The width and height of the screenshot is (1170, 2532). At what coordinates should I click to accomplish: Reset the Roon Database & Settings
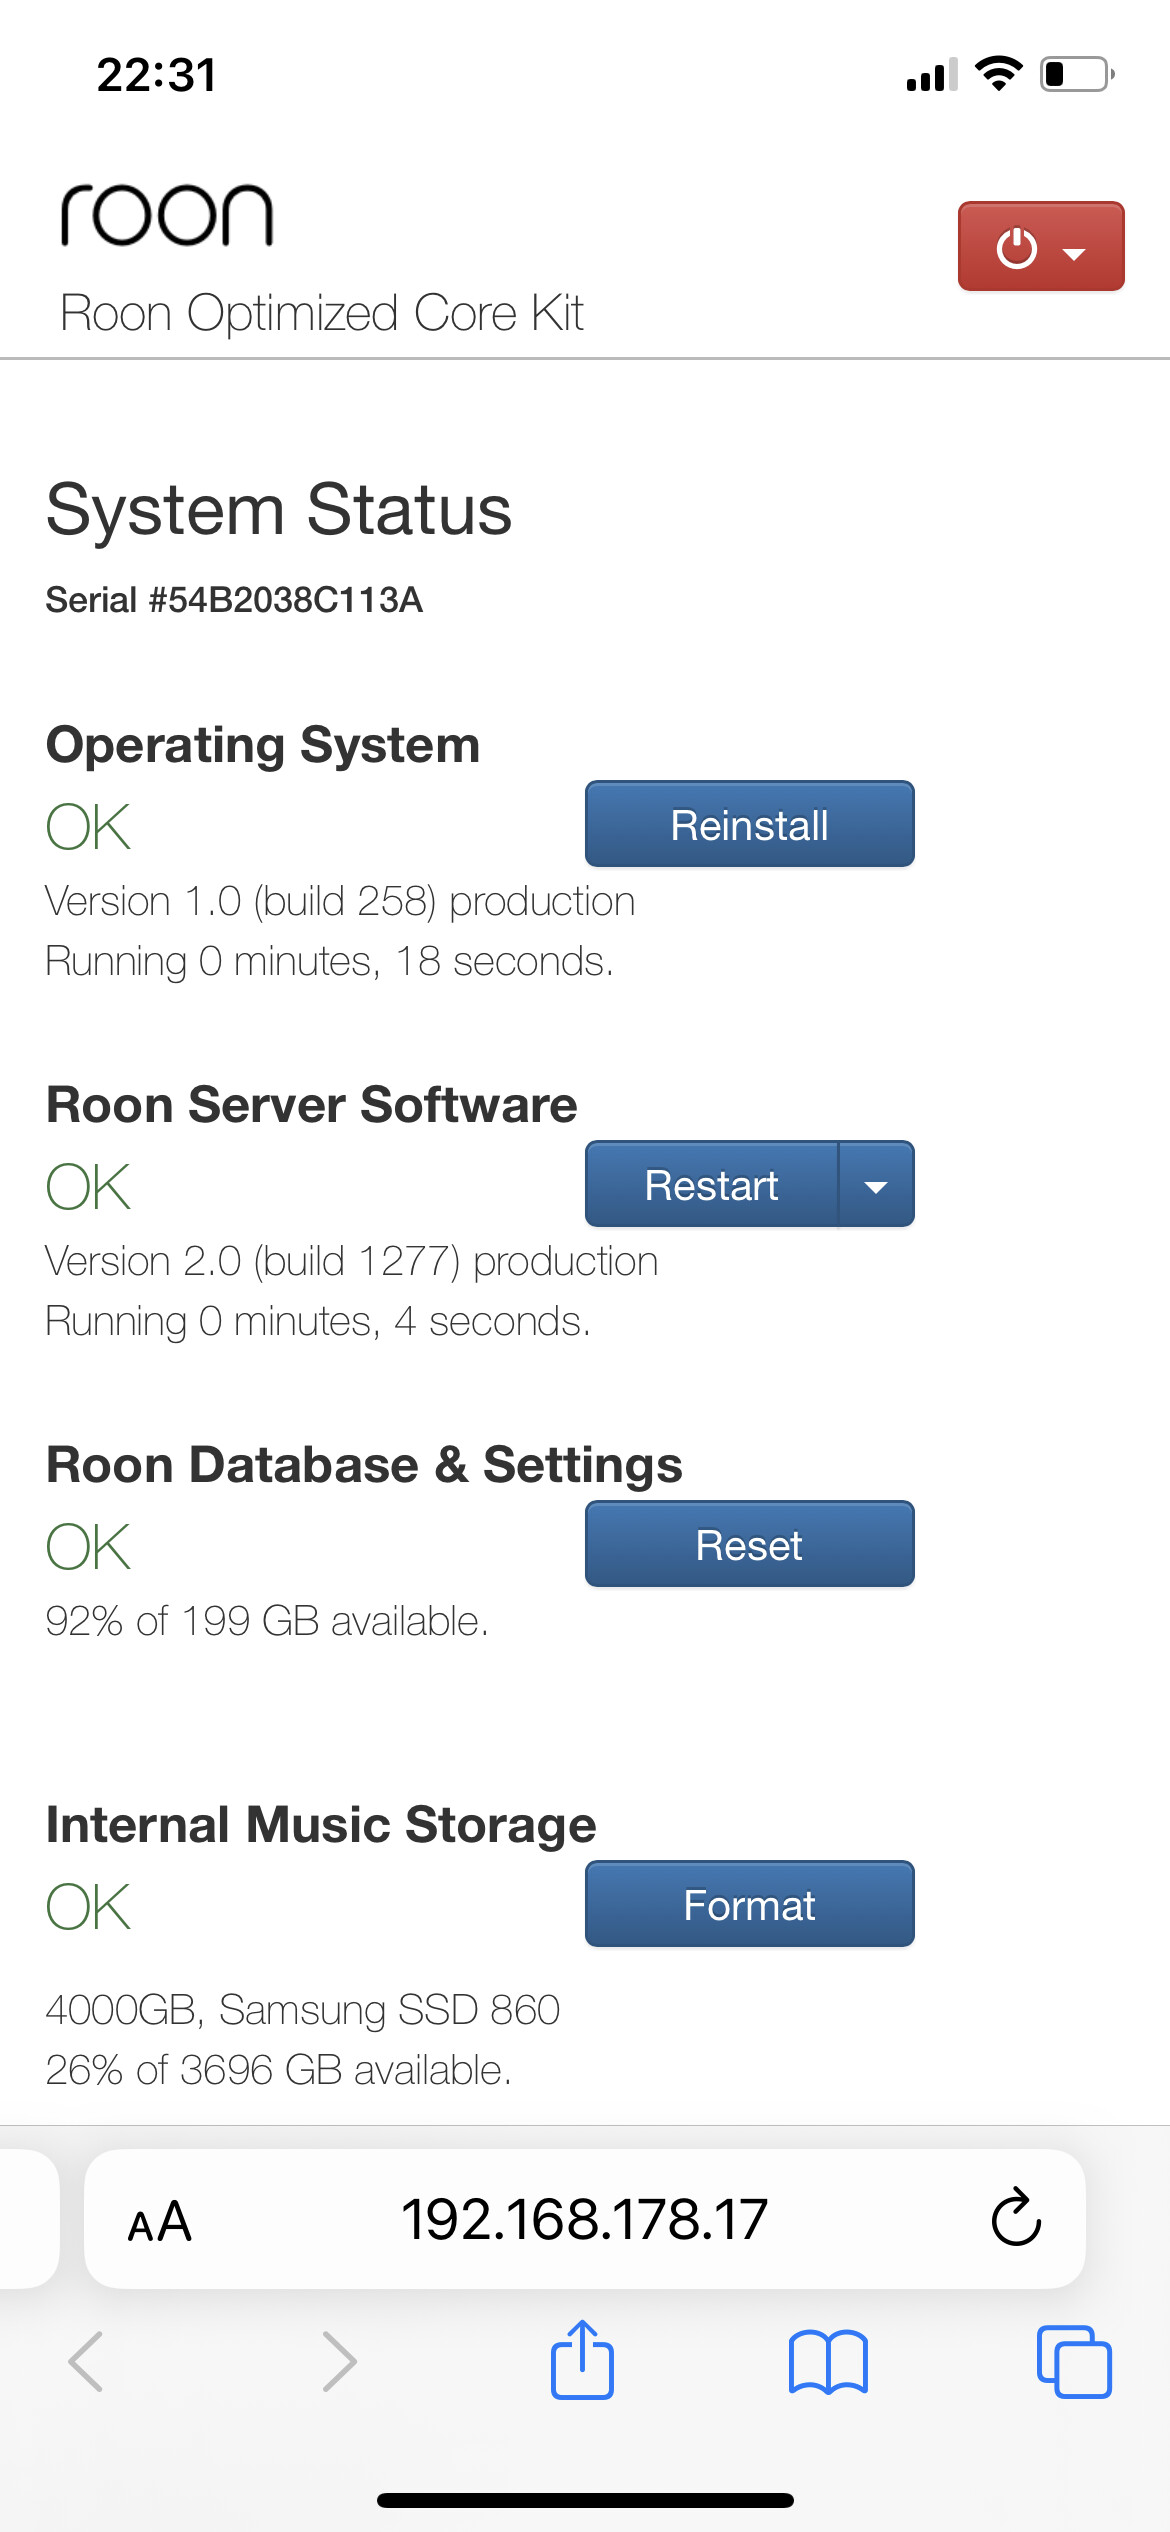[749, 1545]
